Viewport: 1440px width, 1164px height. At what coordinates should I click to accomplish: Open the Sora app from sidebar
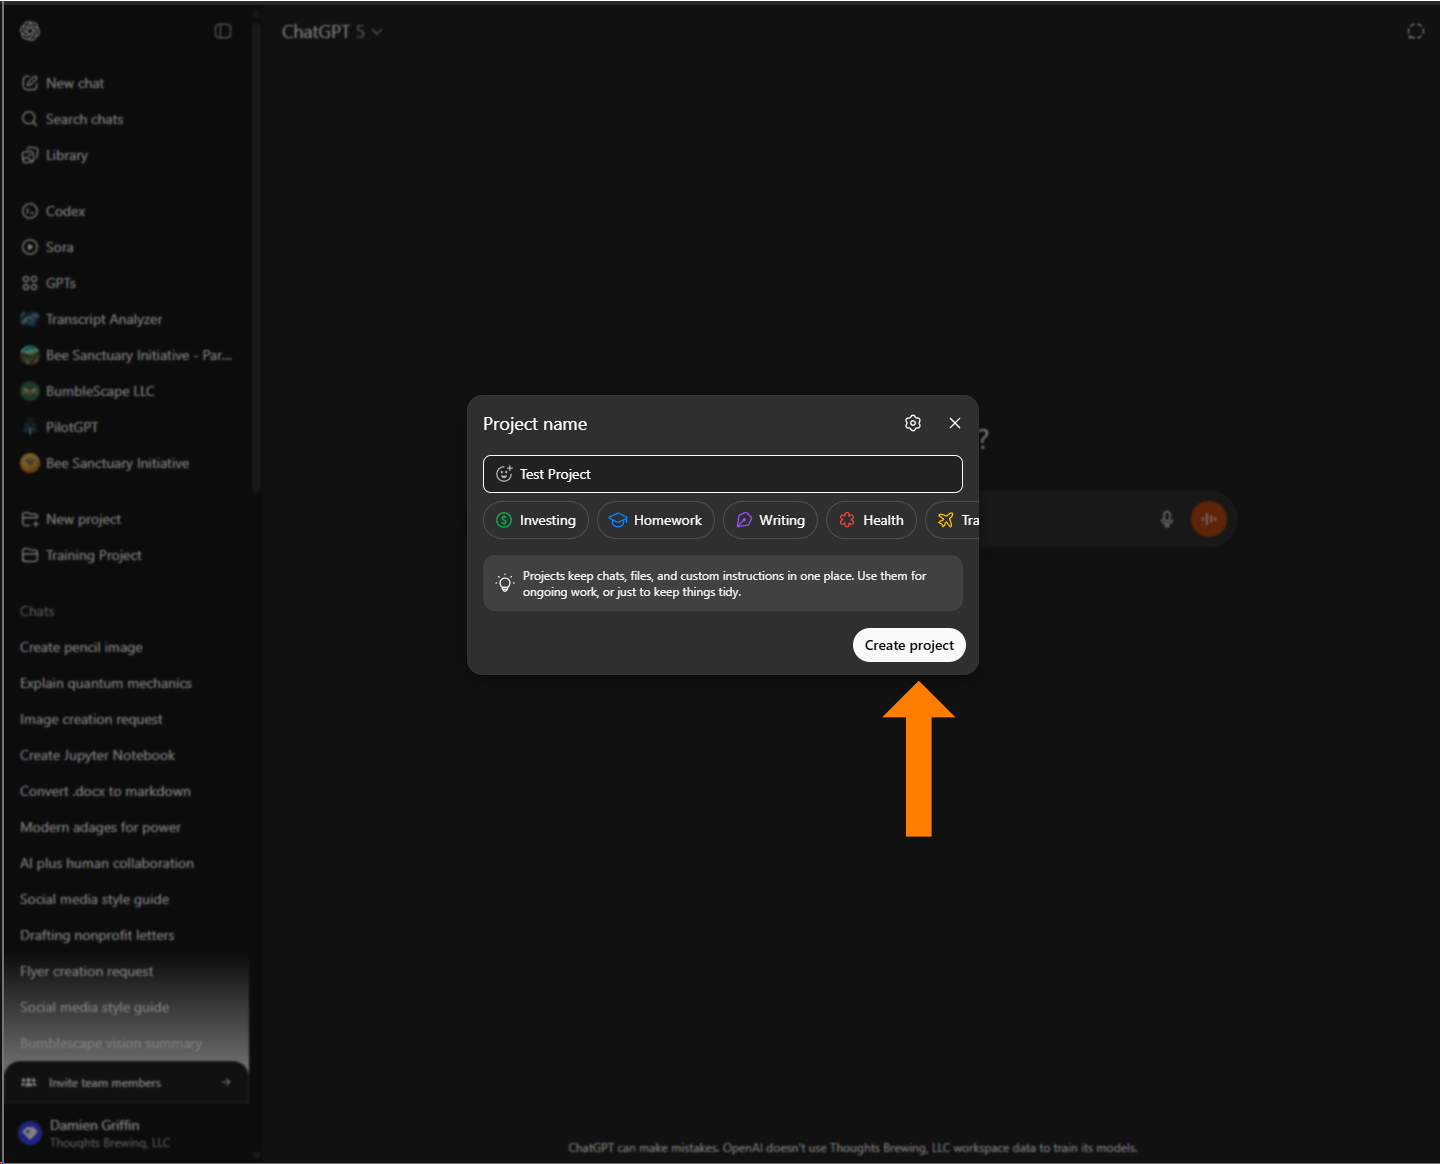click(x=58, y=247)
